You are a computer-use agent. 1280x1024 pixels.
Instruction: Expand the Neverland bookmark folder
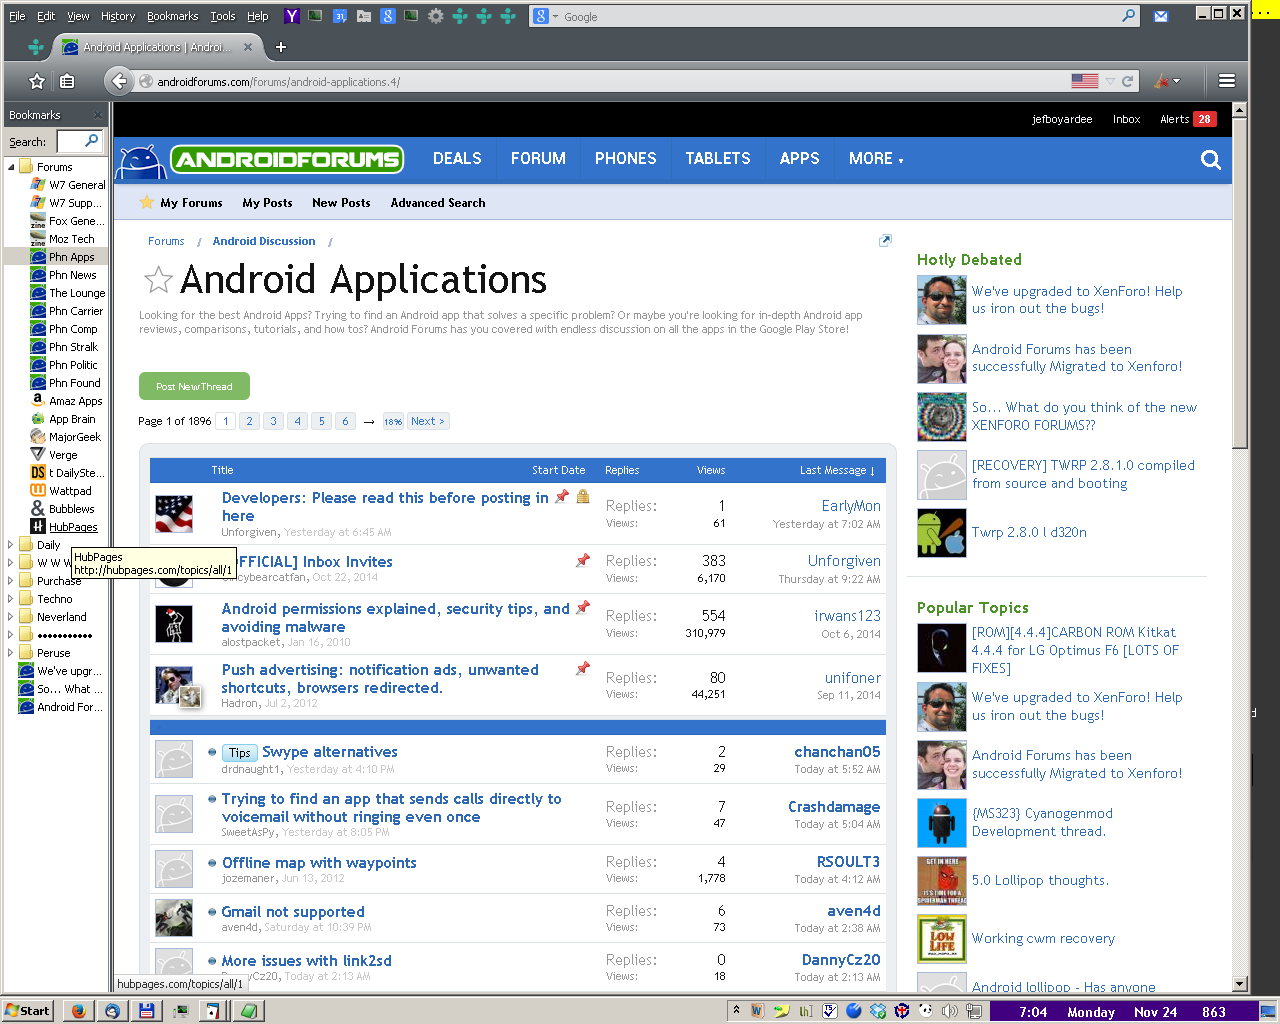click(x=11, y=617)
